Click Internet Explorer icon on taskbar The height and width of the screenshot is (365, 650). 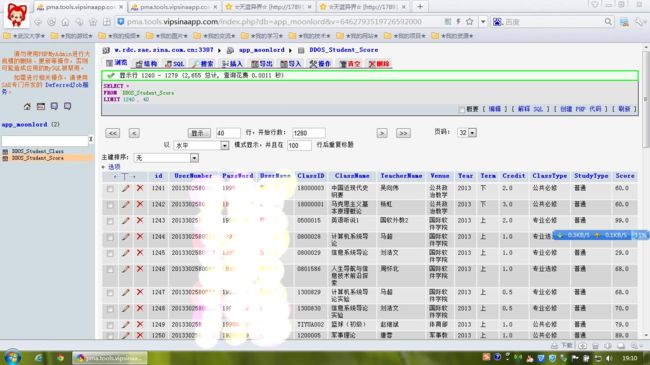point(38,358)
